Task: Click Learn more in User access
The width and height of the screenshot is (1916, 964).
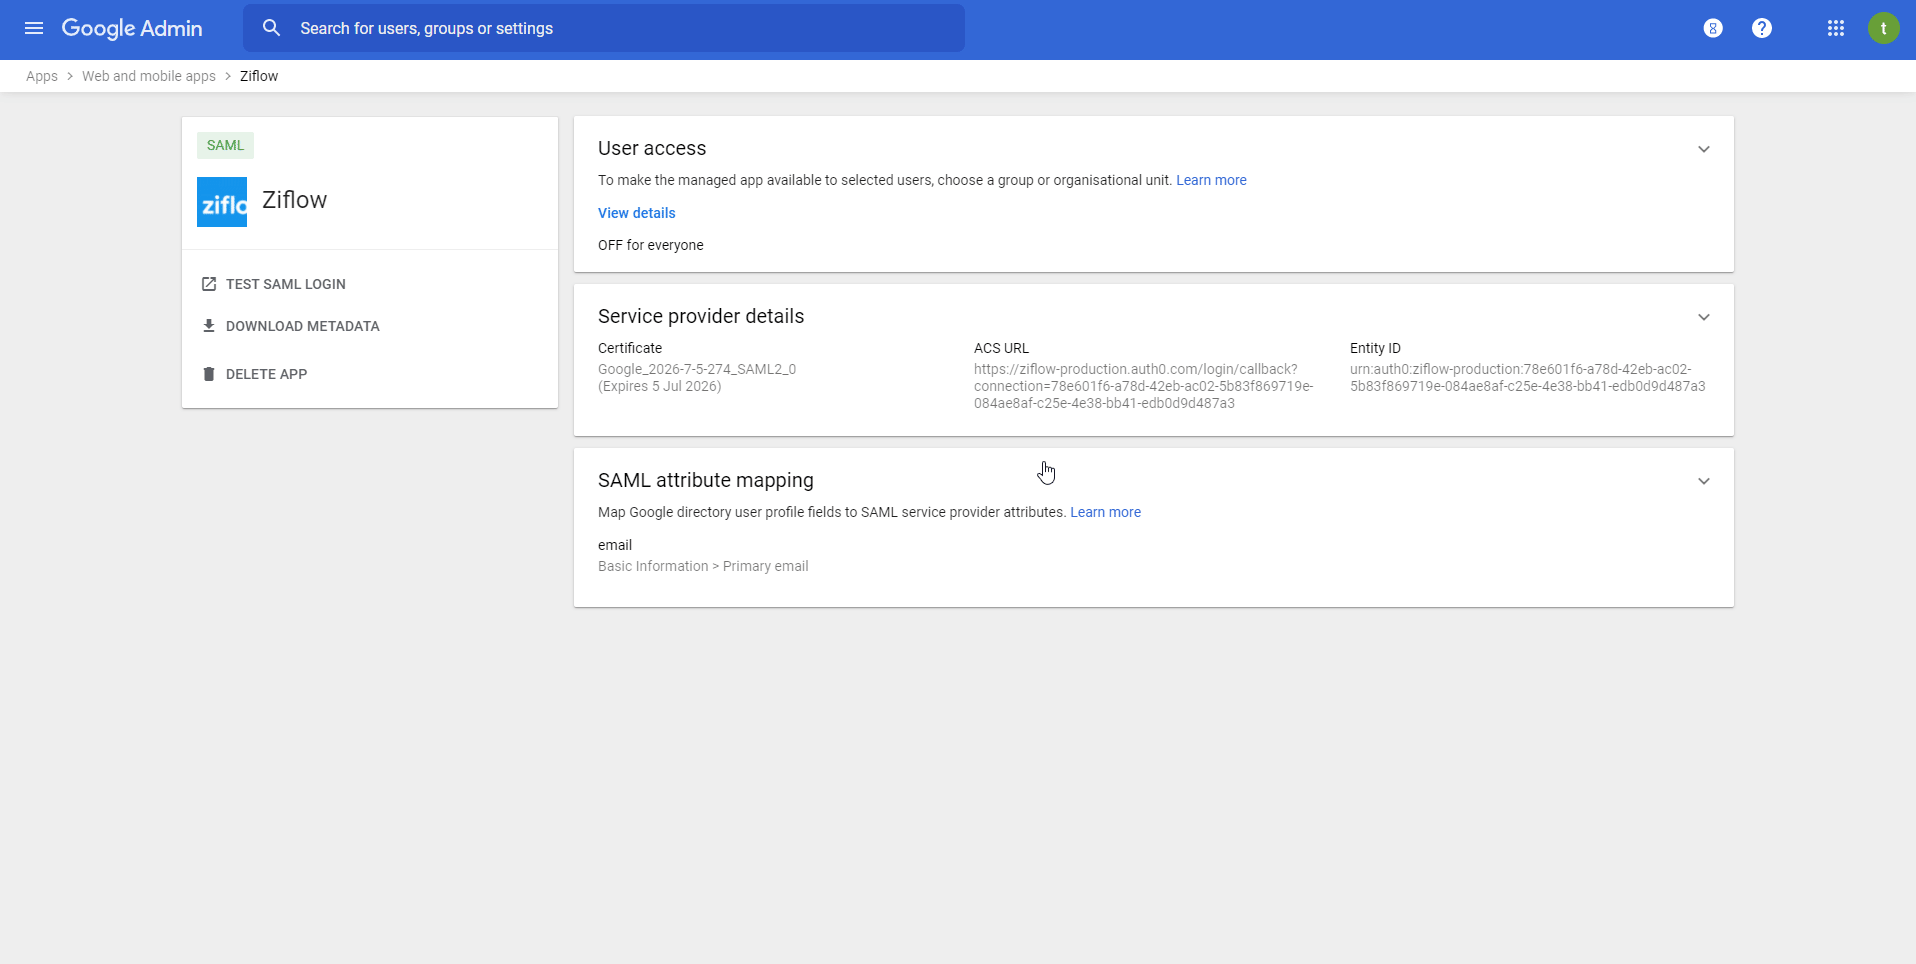Action: pyautogui.click(x=1211, y=180)
